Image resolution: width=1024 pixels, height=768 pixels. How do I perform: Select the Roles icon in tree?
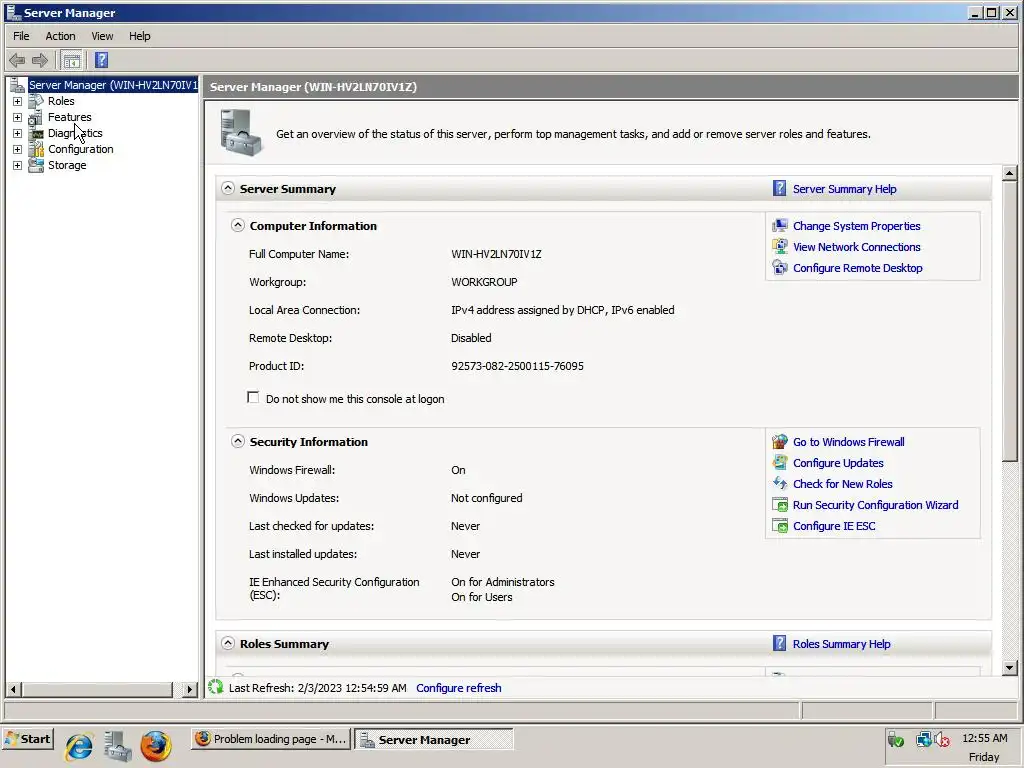pos(36,101)
